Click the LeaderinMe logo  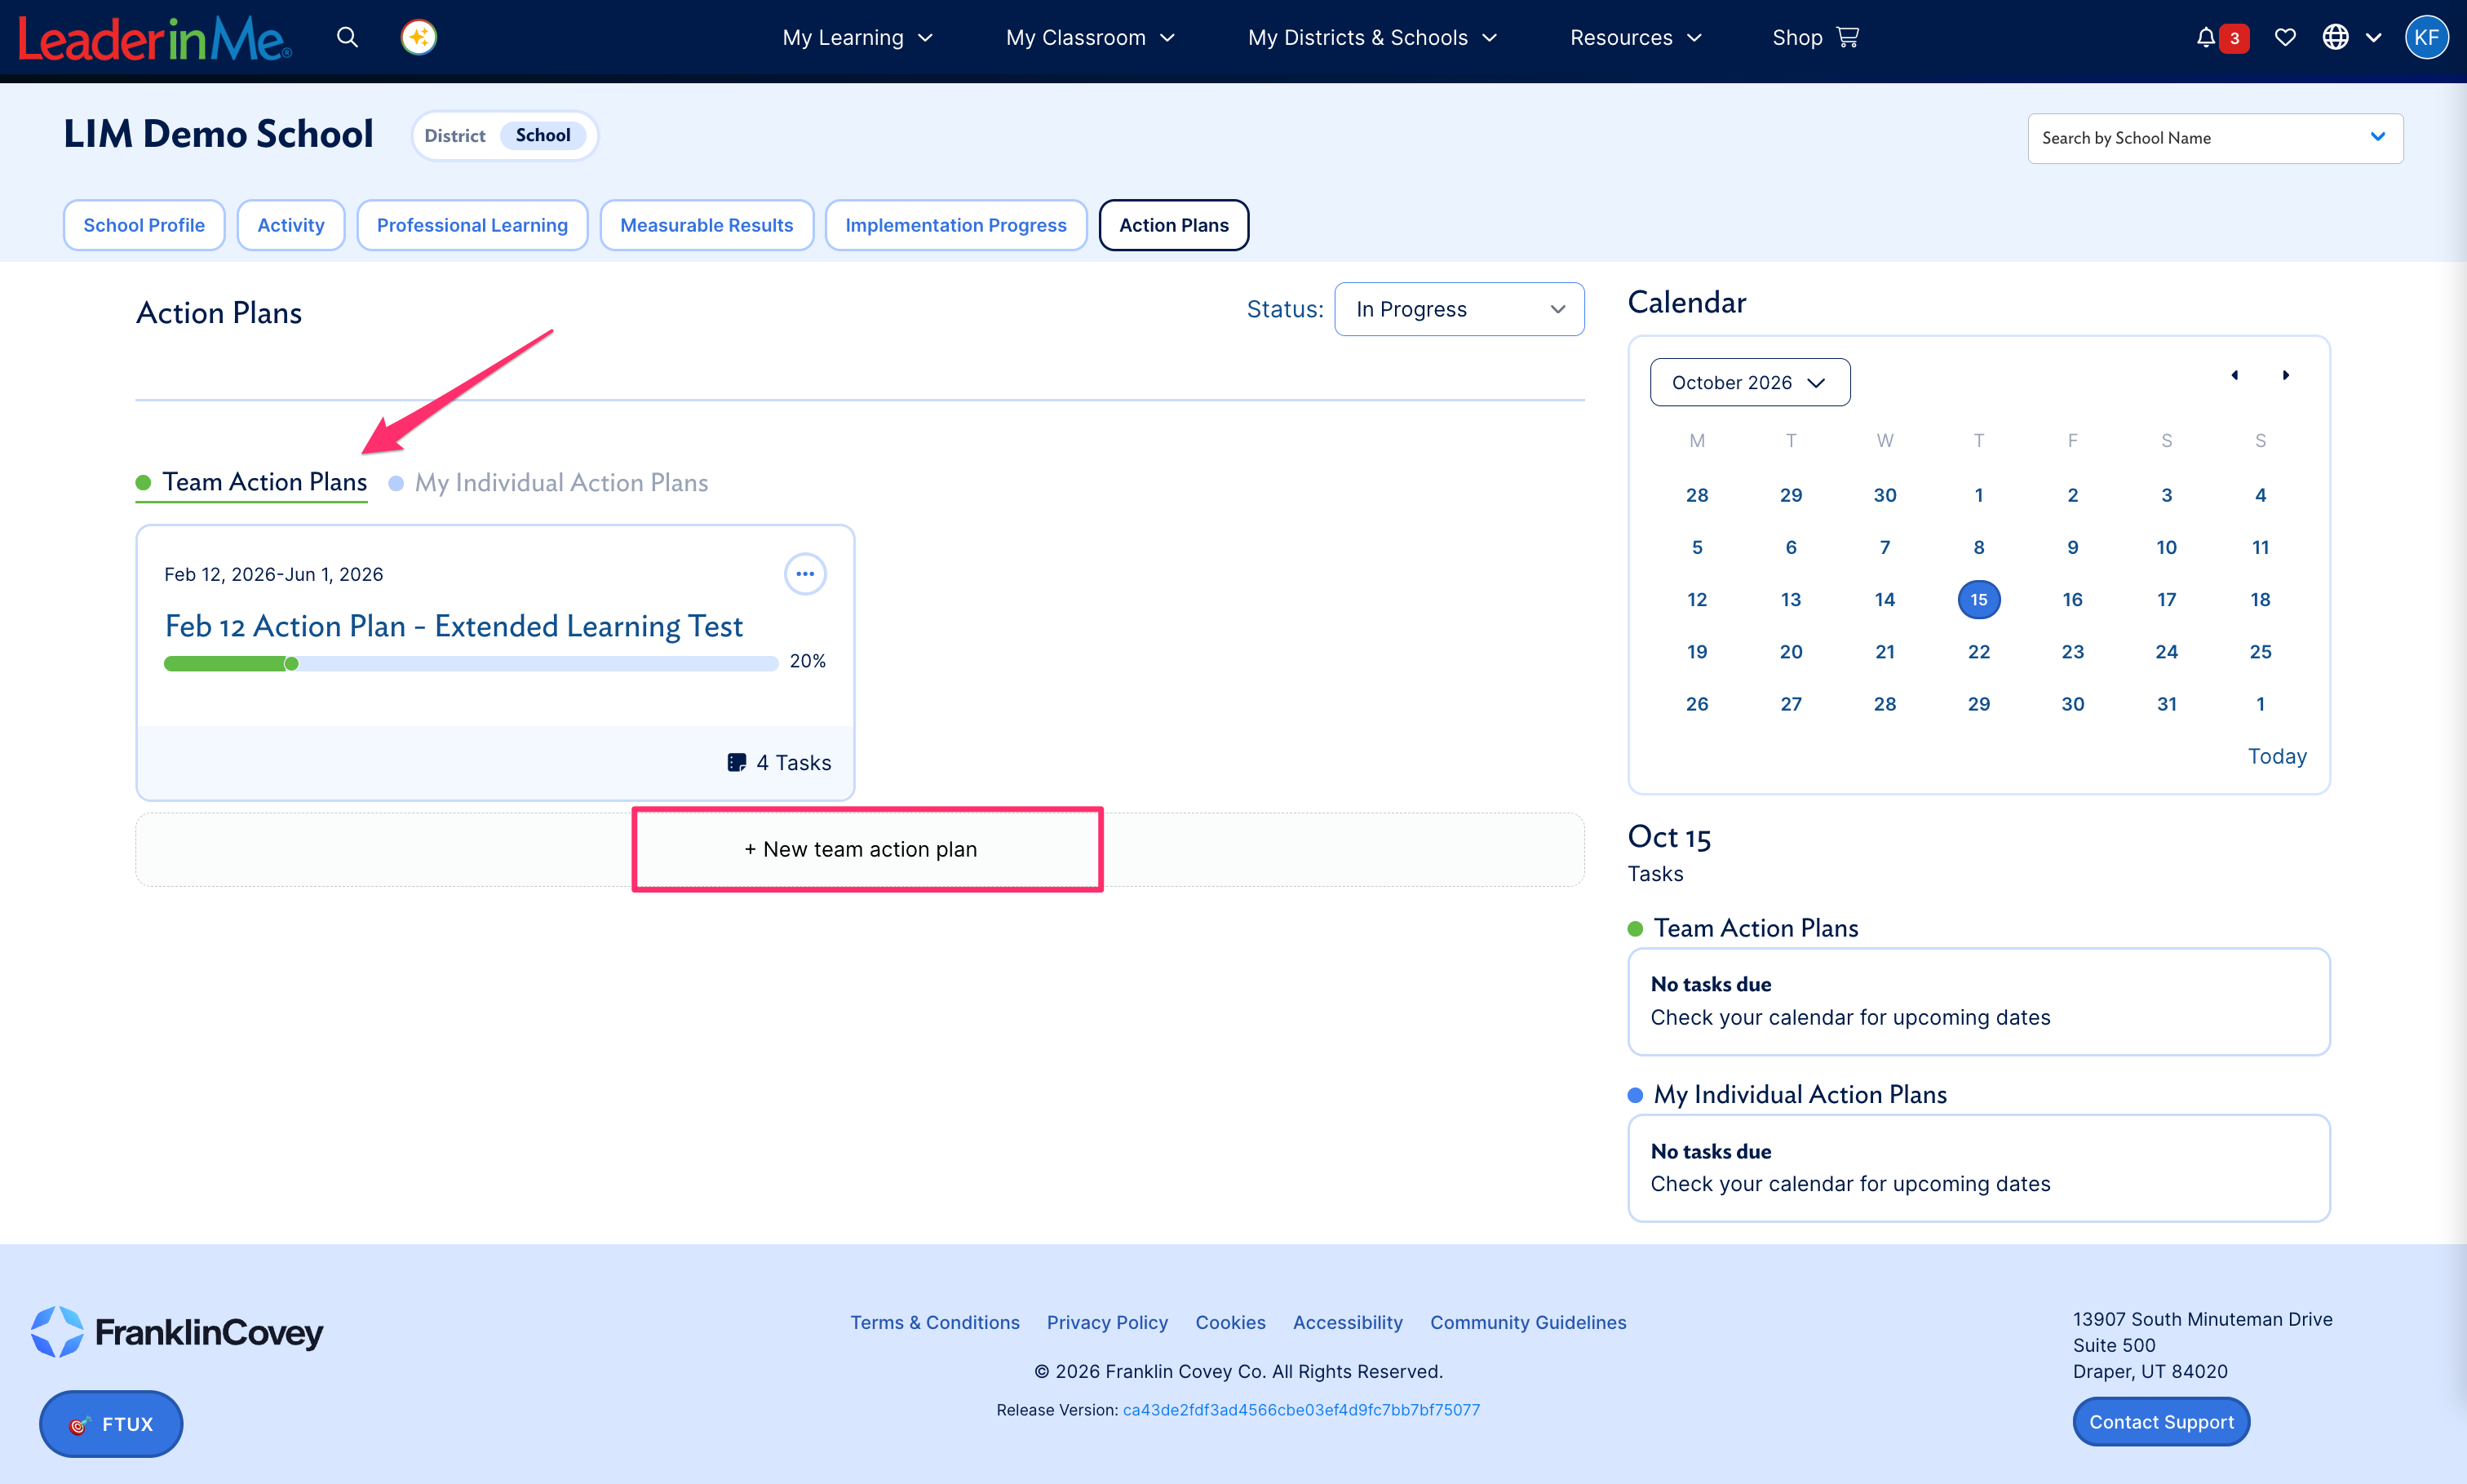[x=155, y=39]
